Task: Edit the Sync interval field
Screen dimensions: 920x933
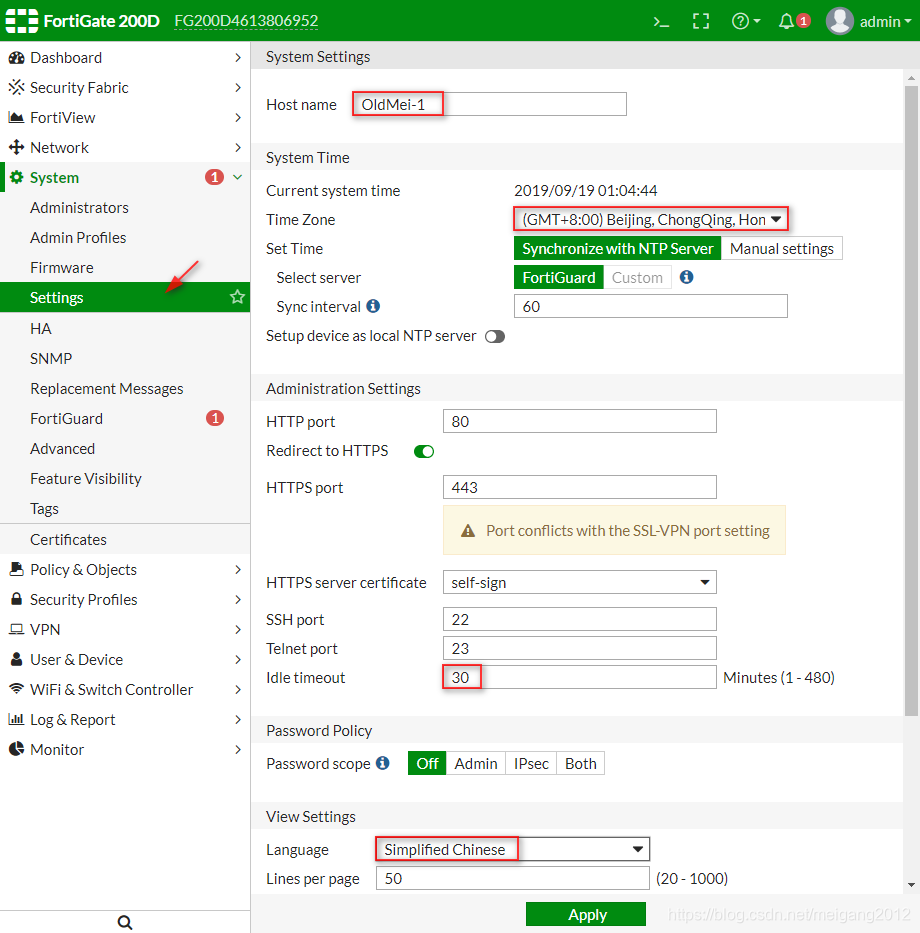Action: click(651, 306)
